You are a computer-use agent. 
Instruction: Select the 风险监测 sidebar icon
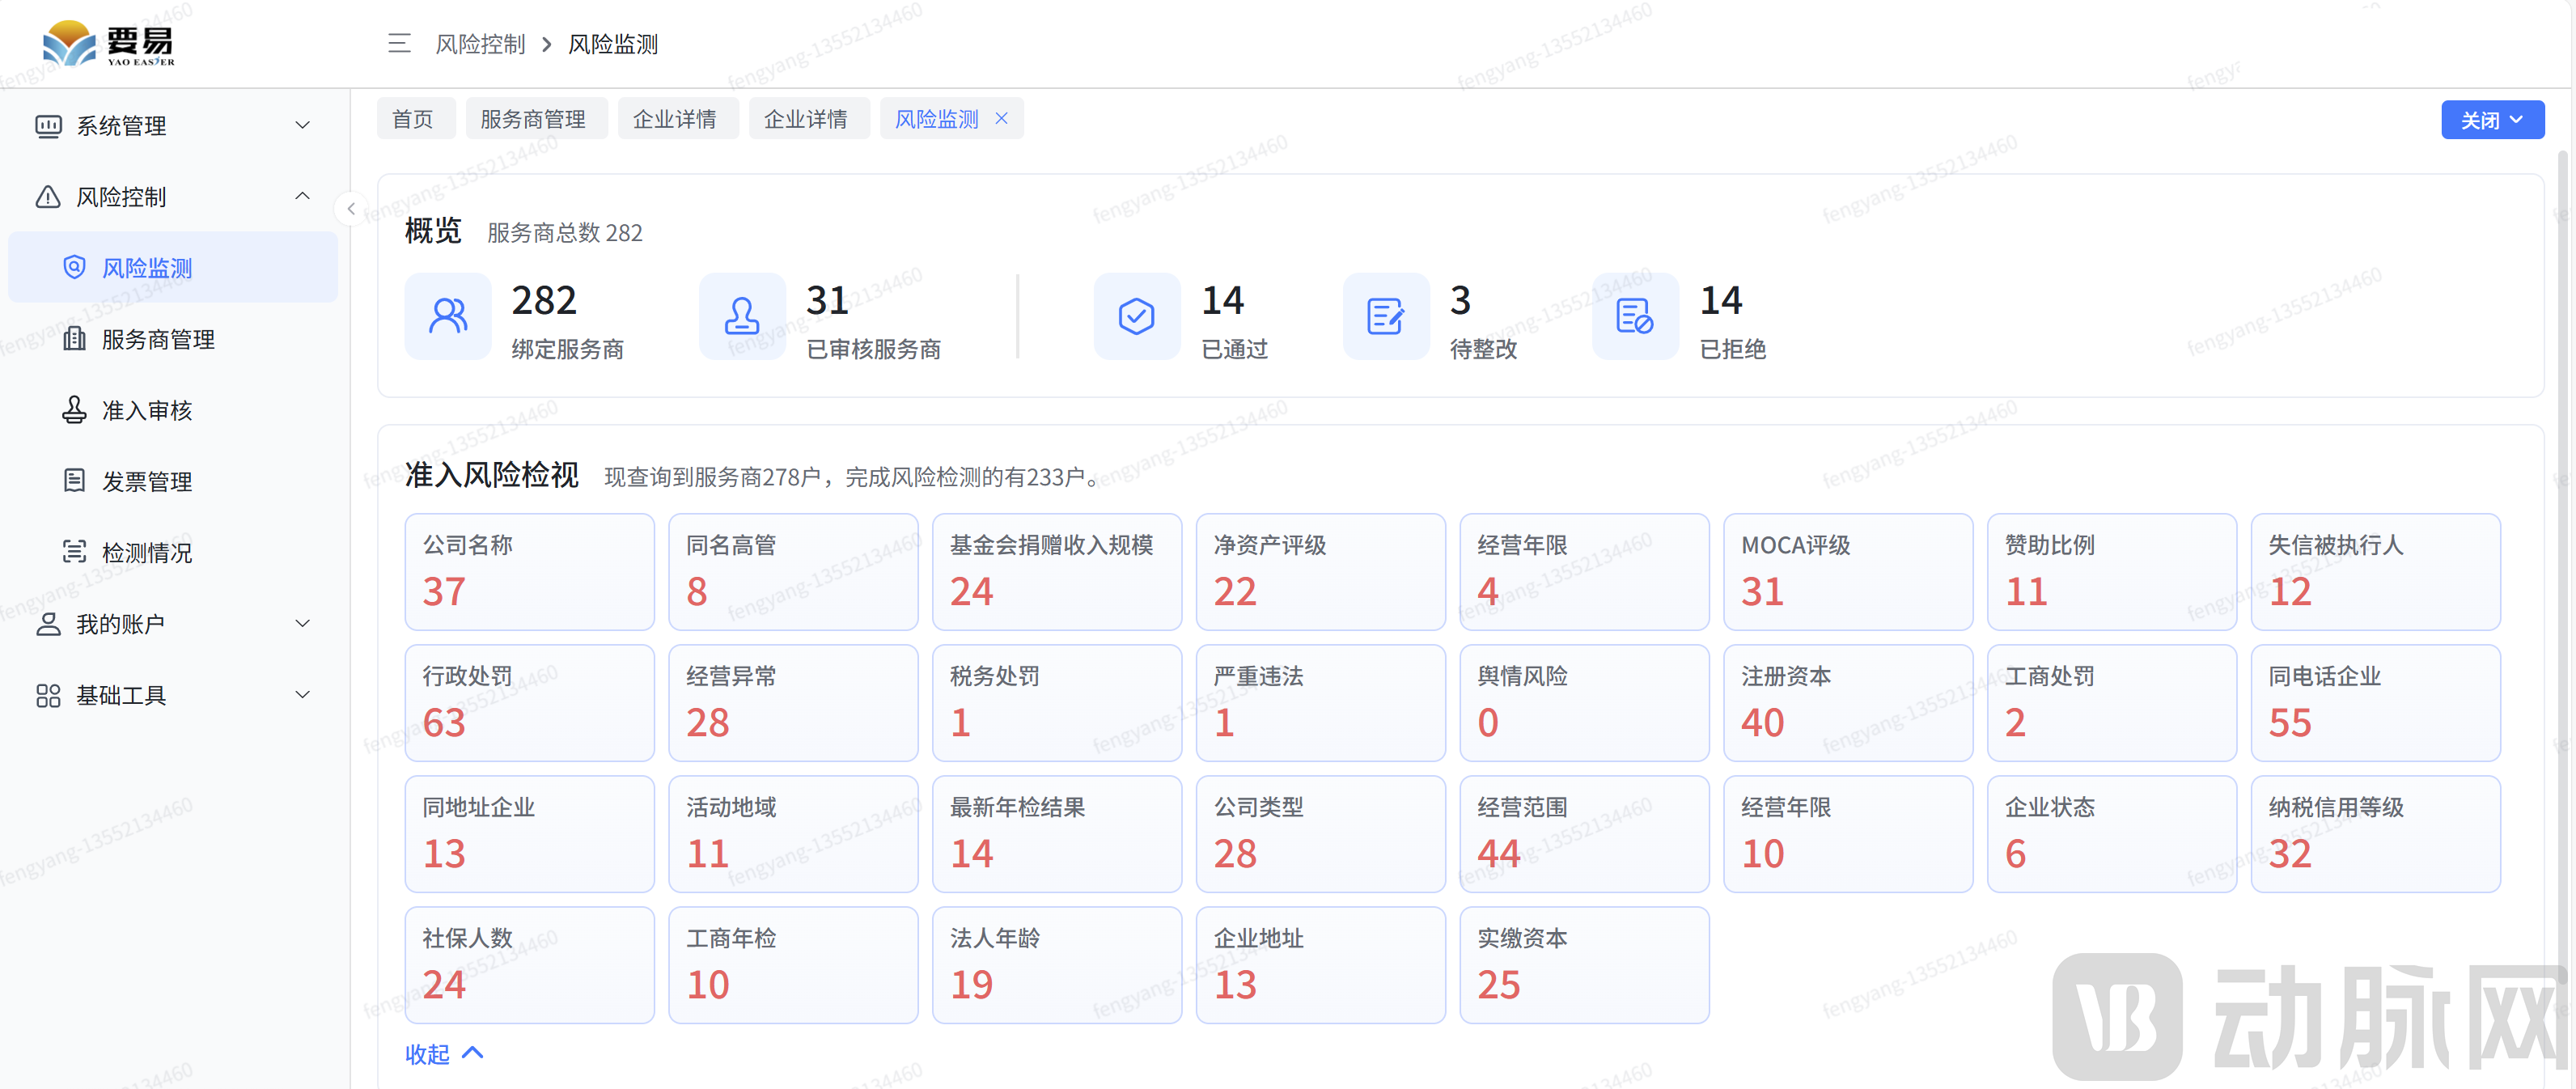pyautogui.click(x=74, y=267)
